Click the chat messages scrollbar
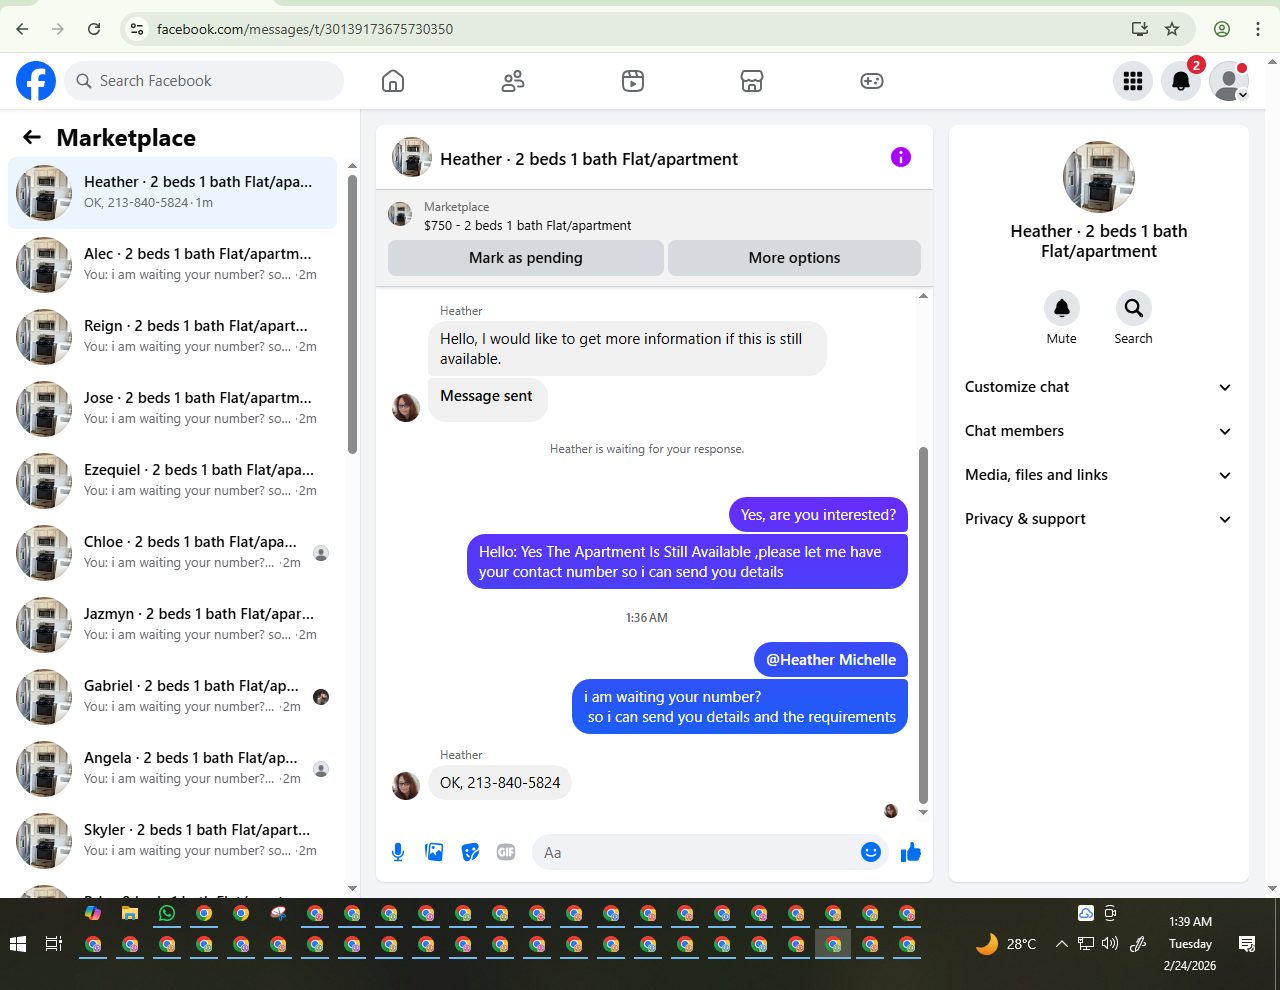Image resolution: width=1280 pixels, height=990 pixels. (x=923, y=625)
